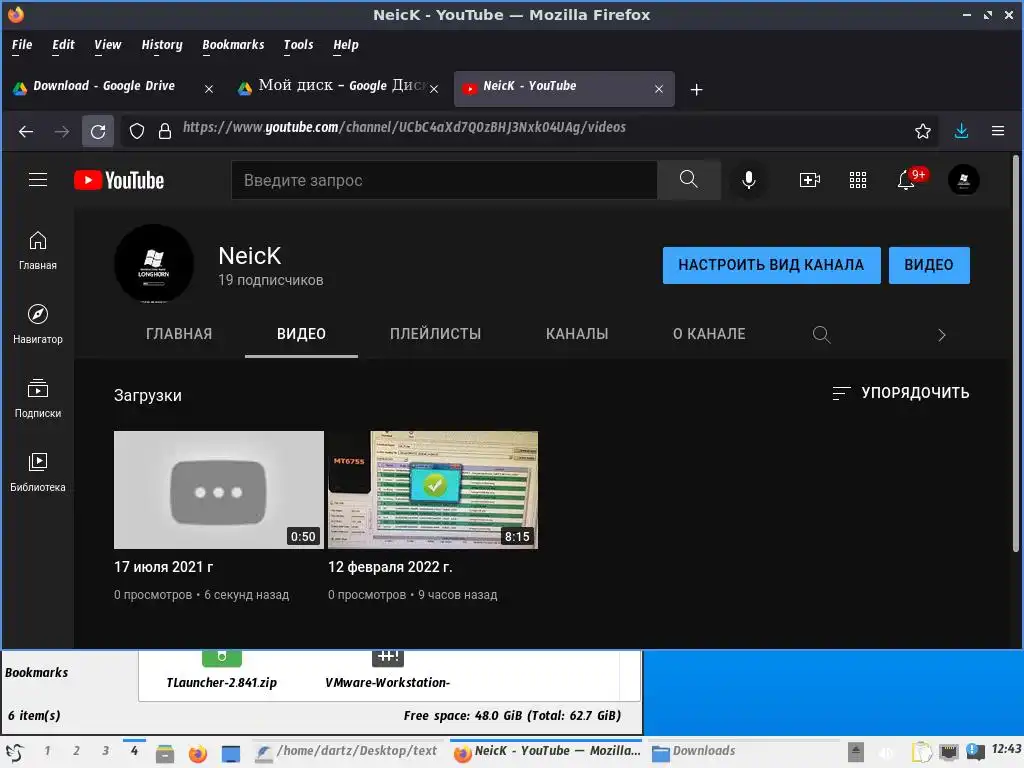The image size is (1024, 768).
Task: Click the NeicK channel avatar
Action: point(154,264)
